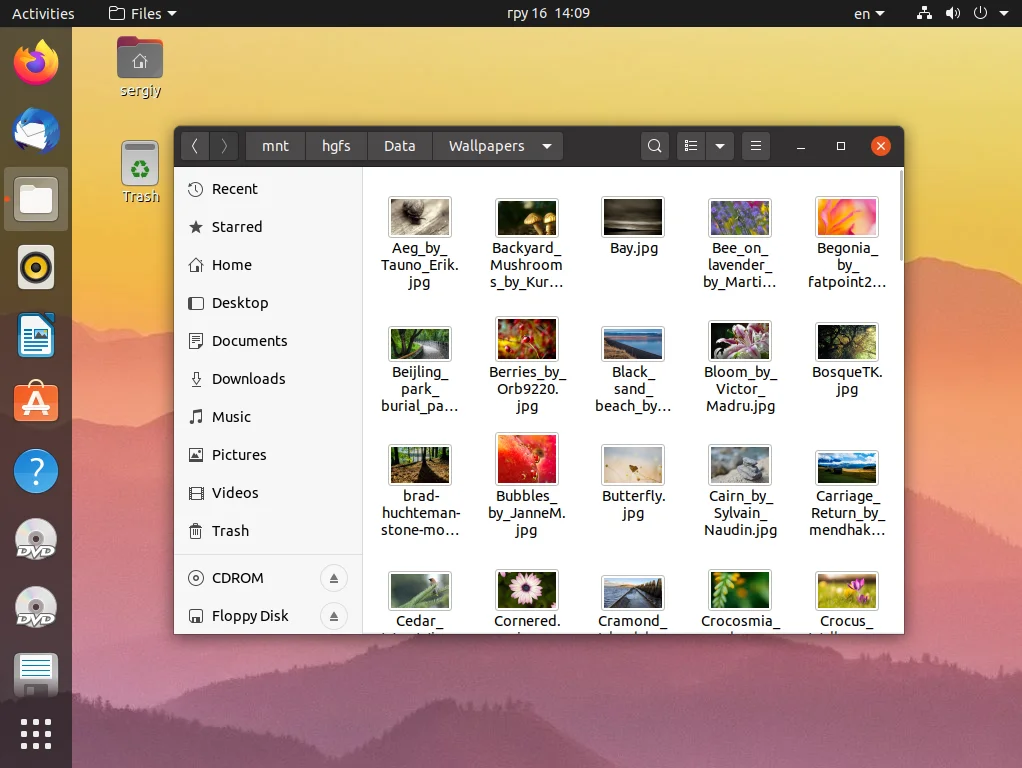Eject the CDROM drive

coord(334,578)
